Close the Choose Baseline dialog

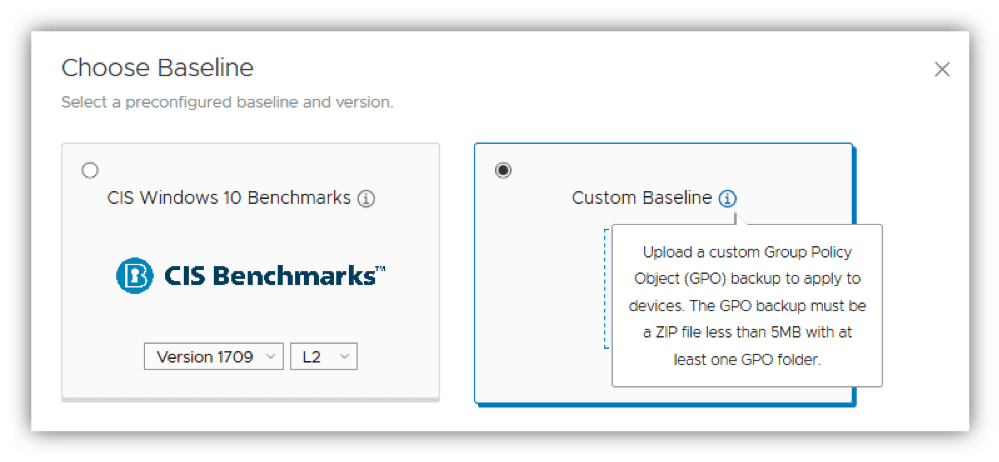tap(941, 69)
